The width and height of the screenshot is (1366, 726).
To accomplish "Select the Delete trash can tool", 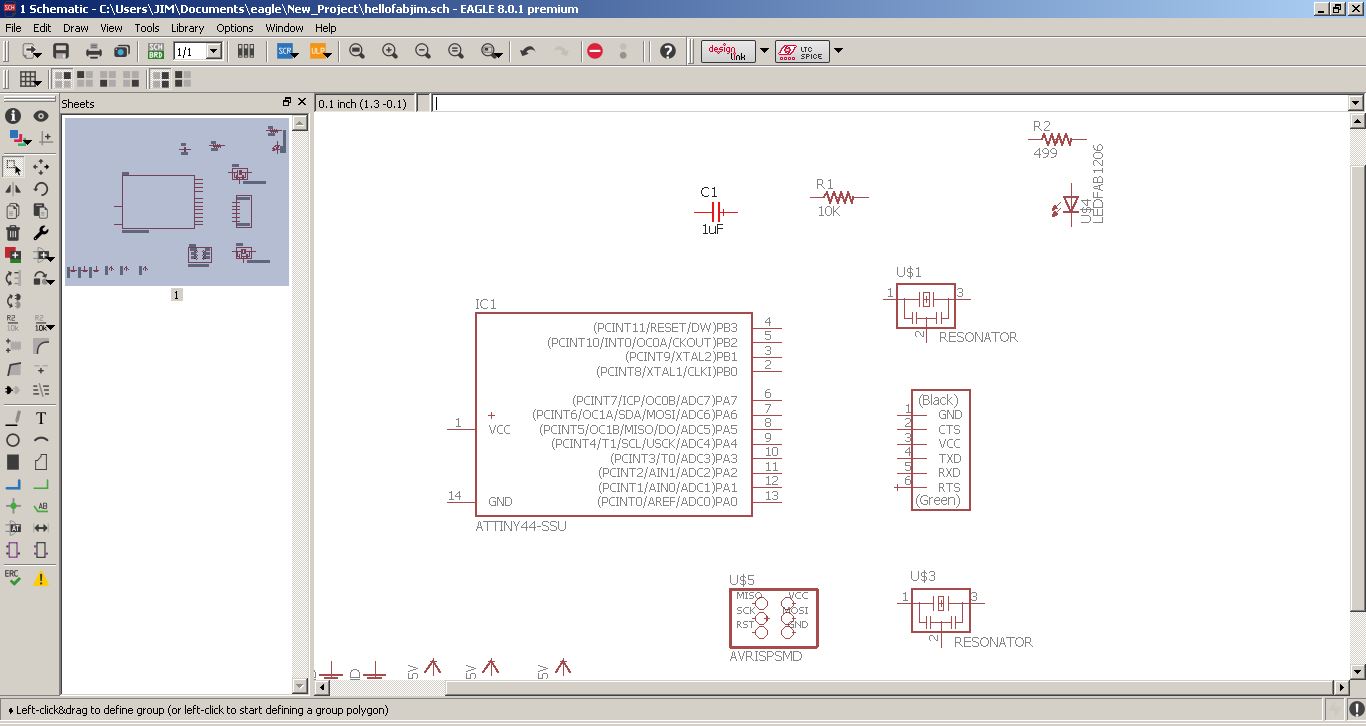I will coord(13,233).
